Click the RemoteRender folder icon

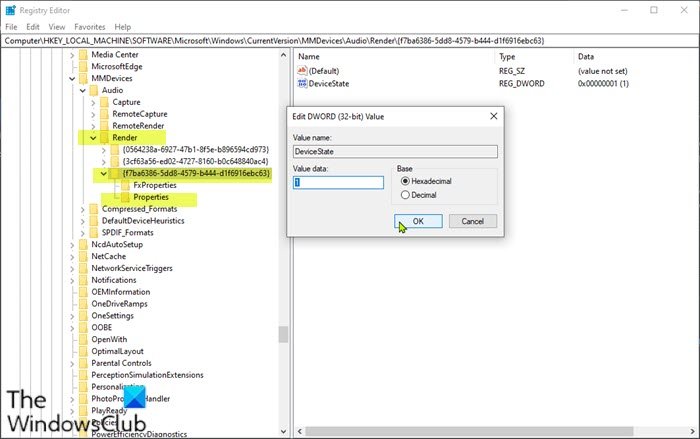coord(104,126)
